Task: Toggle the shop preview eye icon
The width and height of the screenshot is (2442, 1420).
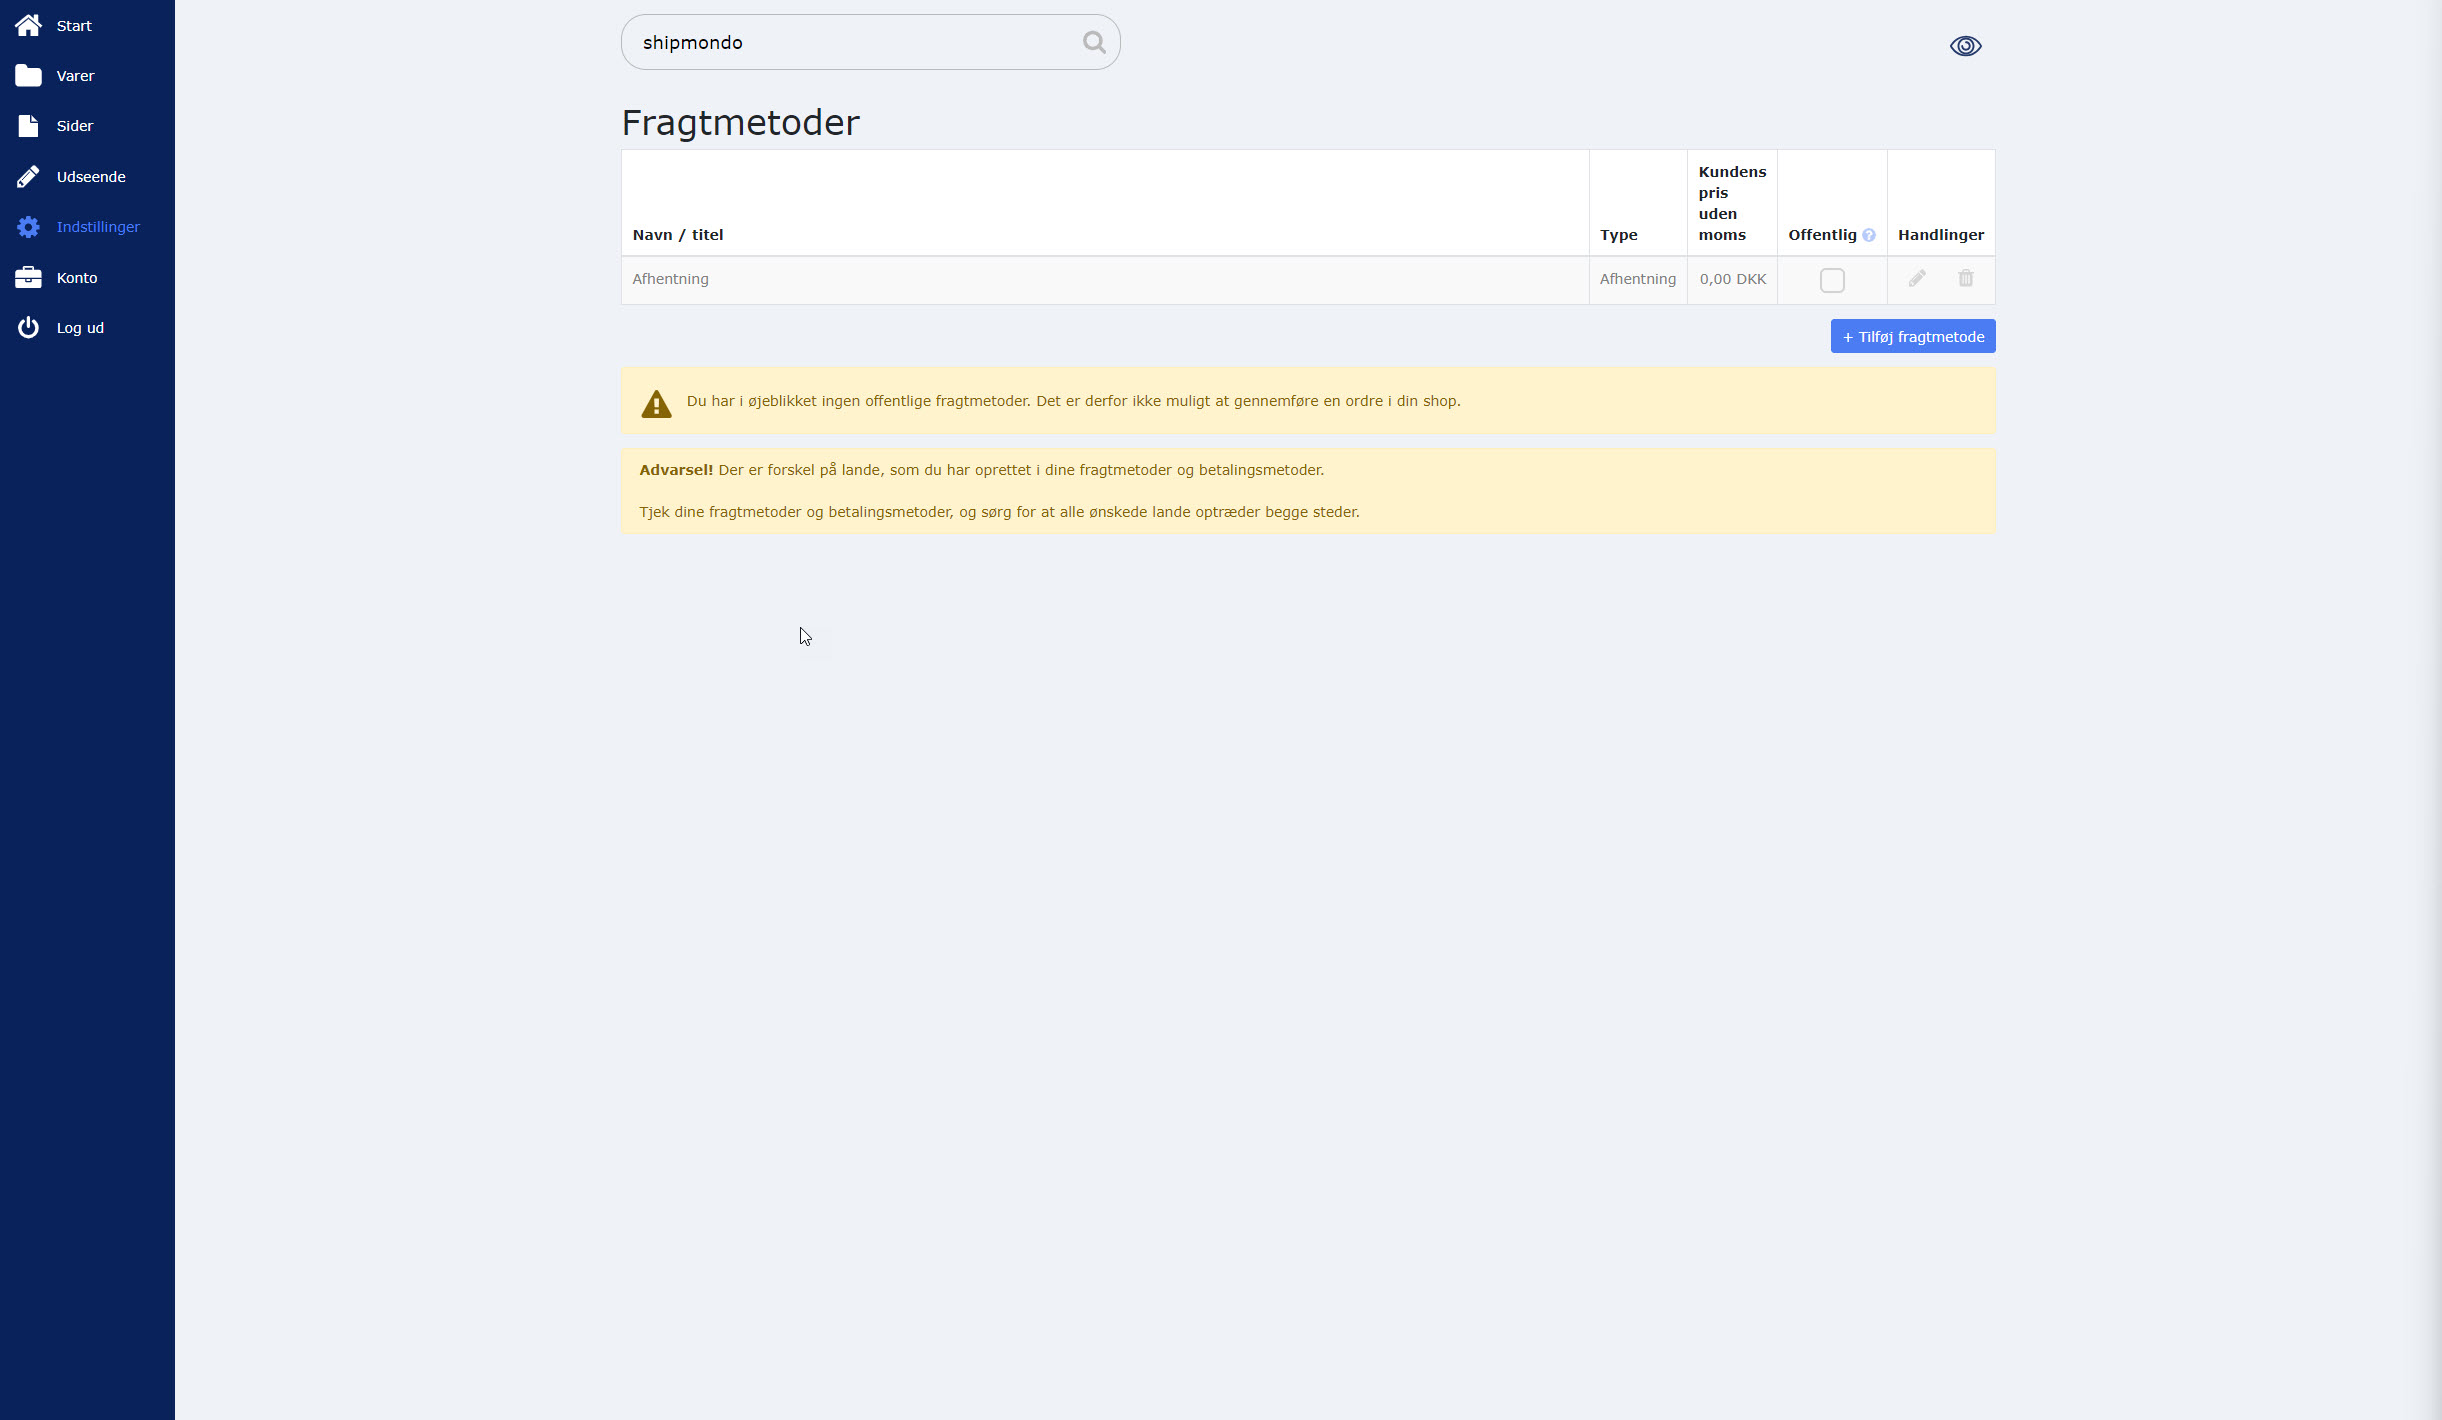Action: tap(1965, 46)
